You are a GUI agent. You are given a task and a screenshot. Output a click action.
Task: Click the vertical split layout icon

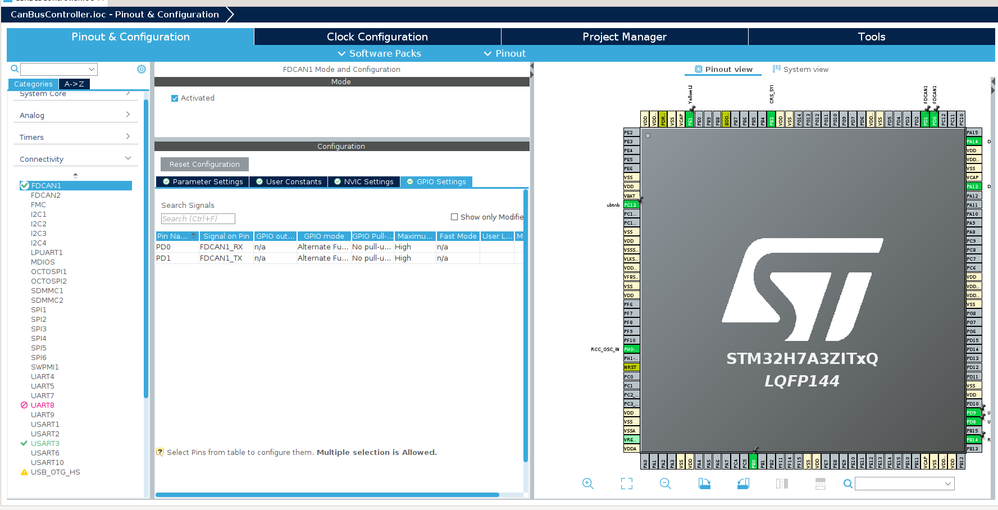(782, 483)
